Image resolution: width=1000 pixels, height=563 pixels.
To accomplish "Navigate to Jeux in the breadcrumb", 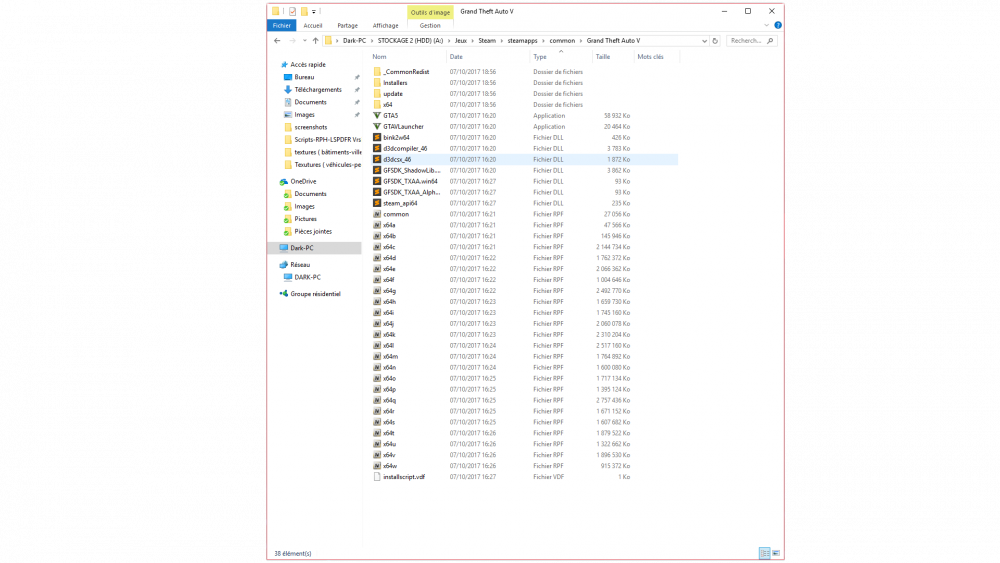I will [x=460, y=41].
